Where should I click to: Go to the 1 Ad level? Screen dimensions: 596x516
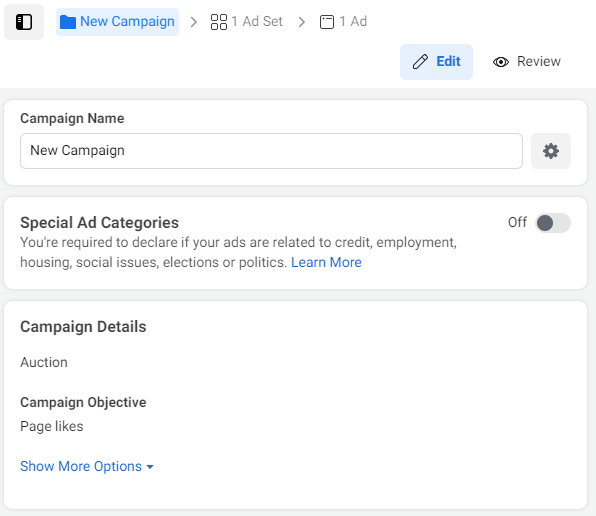pyautogui.click(x=343, y=22)
